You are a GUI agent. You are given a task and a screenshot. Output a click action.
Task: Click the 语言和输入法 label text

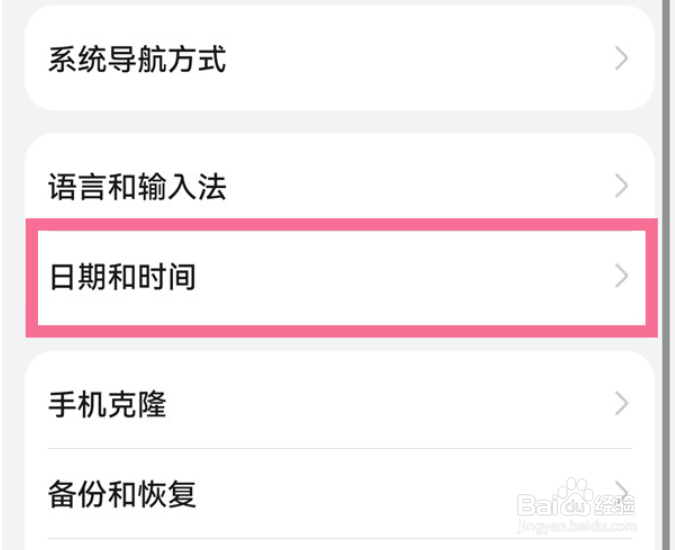138,187
